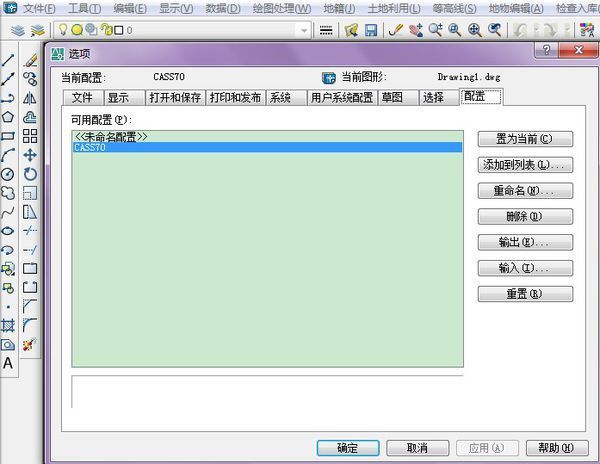
Task: Click the Zoom Window magnifier icon
Action: pyautogui.click(x=455, y=30)
